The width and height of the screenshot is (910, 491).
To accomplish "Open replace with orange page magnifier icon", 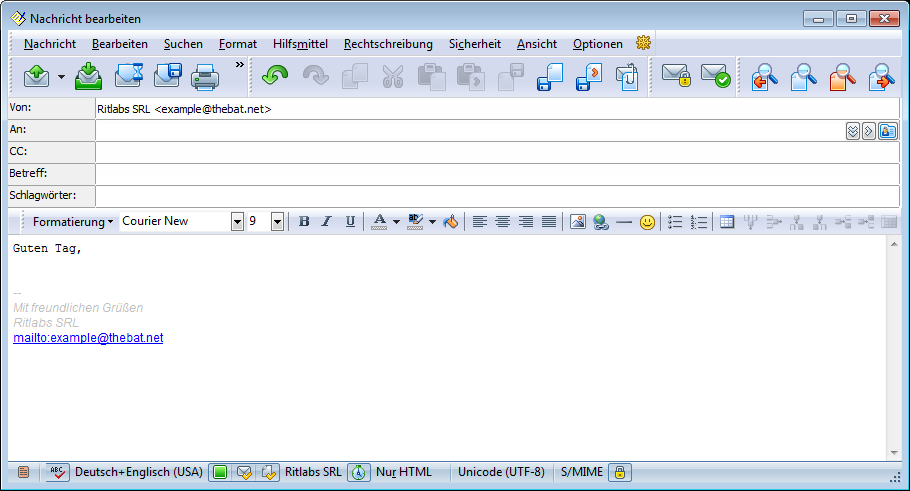I will (843, 77).
